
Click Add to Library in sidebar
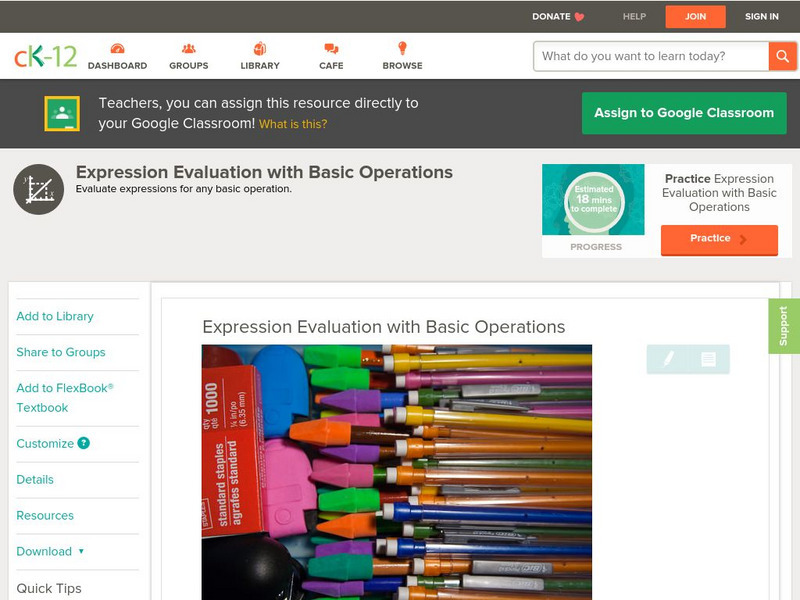(x=55, y=316)
